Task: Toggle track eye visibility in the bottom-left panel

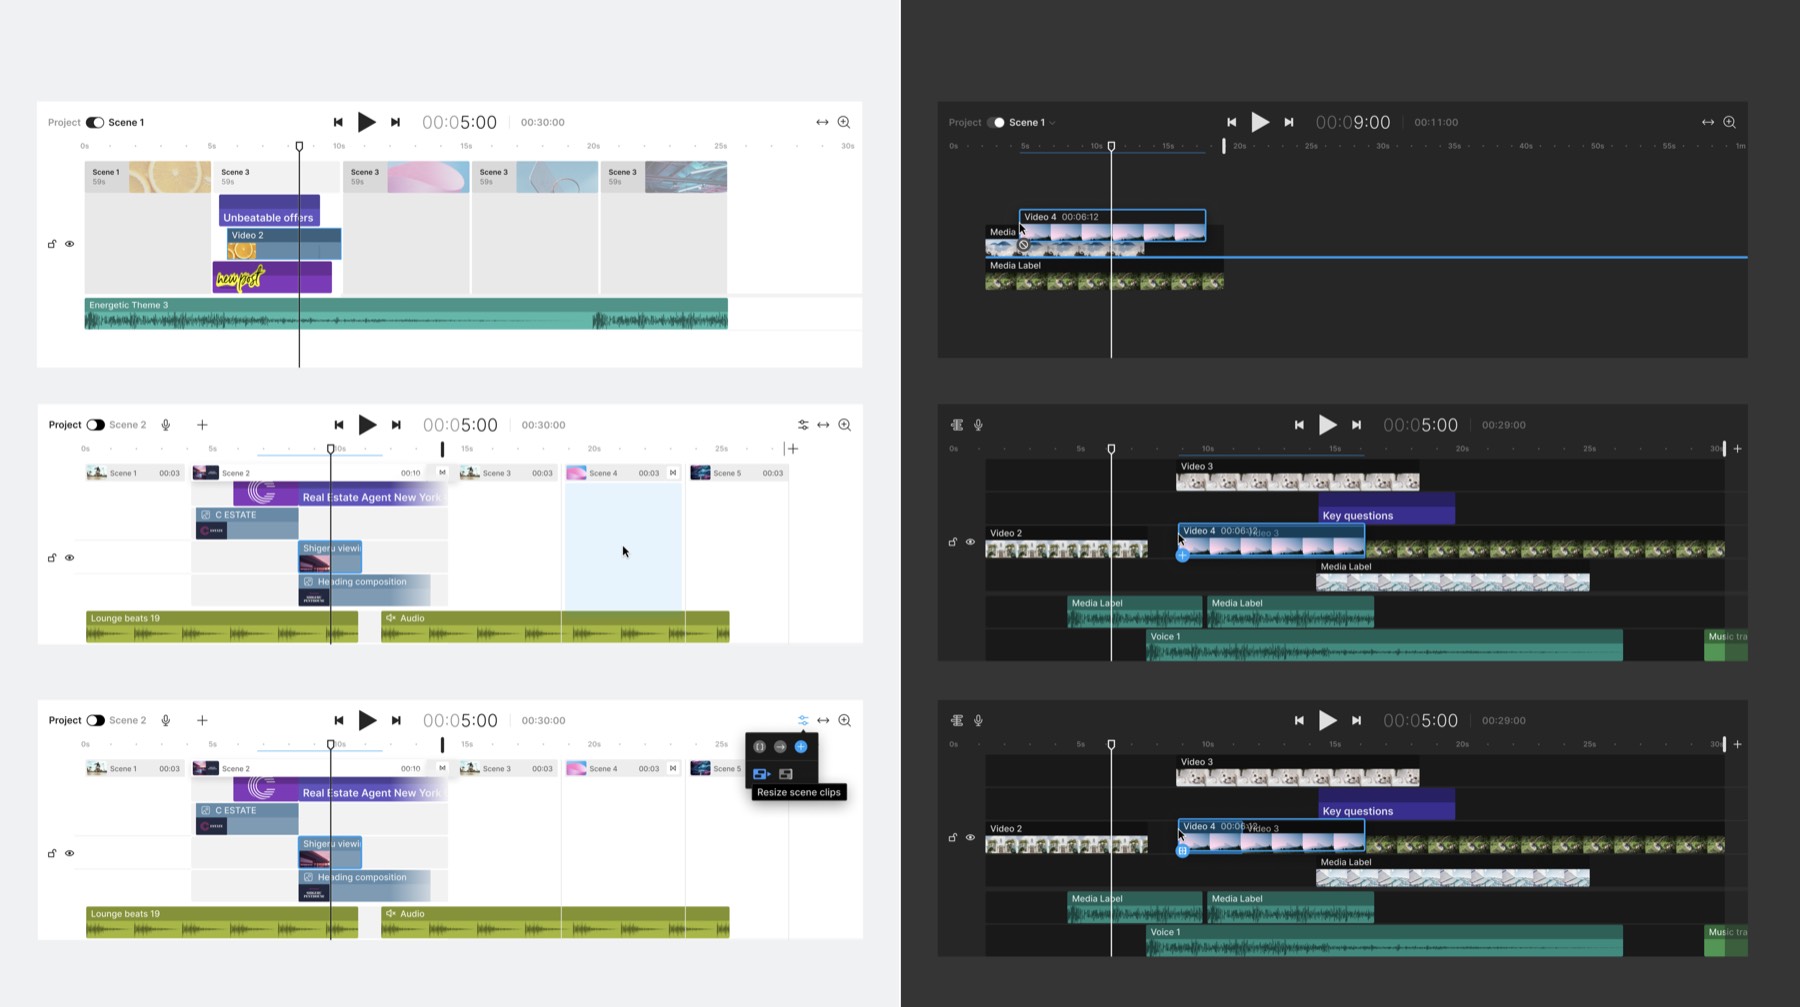Action: click(x=70, y=853)
